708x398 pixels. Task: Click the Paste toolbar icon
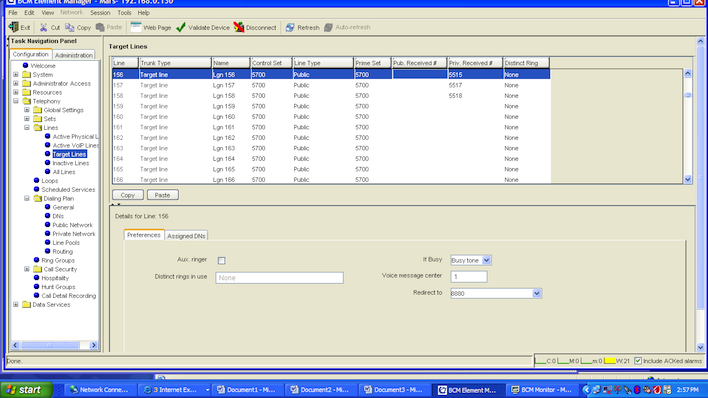click(100, 28)
